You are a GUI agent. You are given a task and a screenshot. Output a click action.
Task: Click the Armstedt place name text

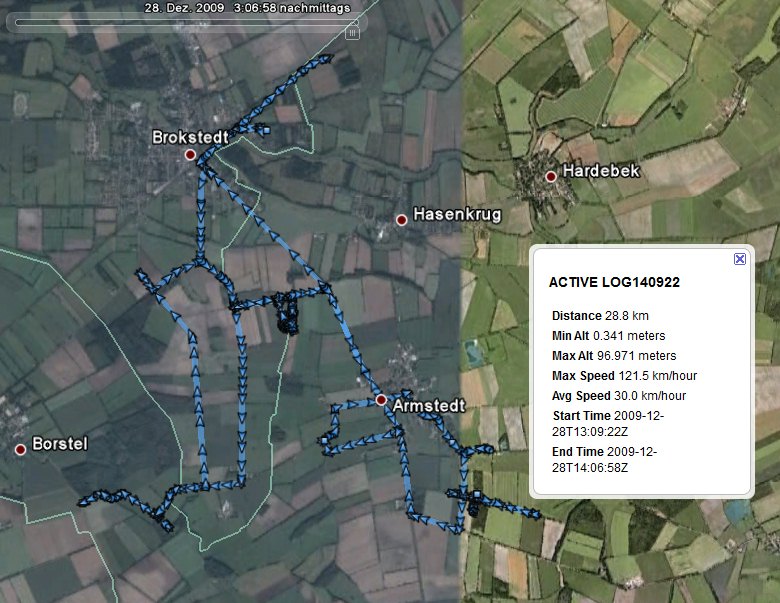[427, 407]
